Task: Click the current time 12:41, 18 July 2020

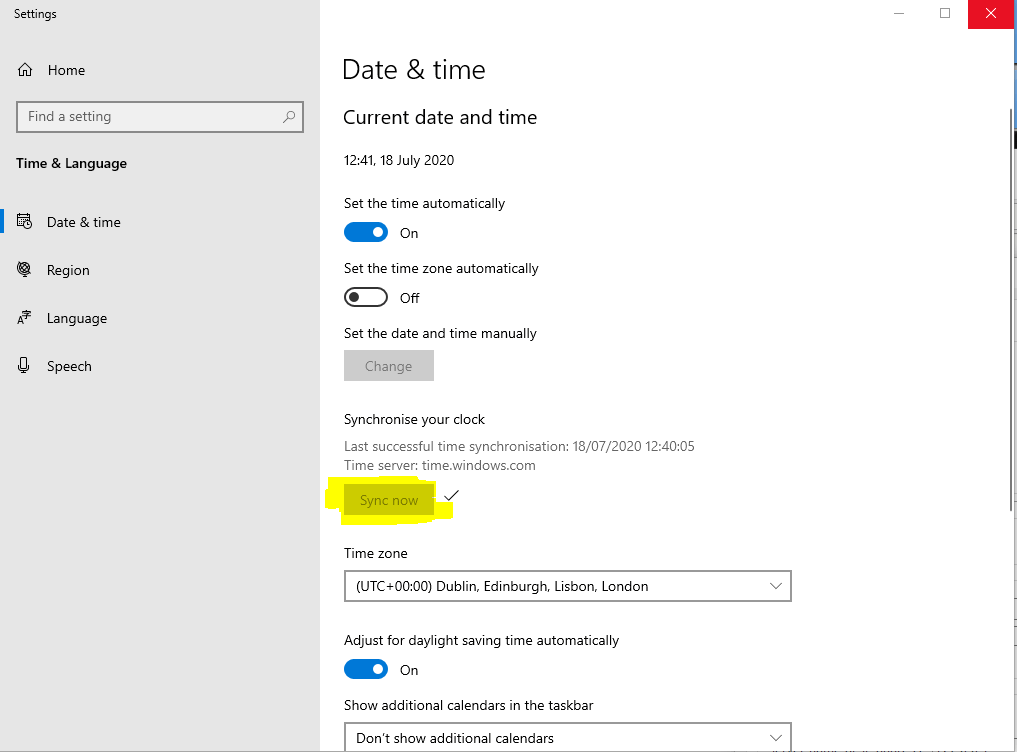Action: pyautogui.click(x=399, y=160)
